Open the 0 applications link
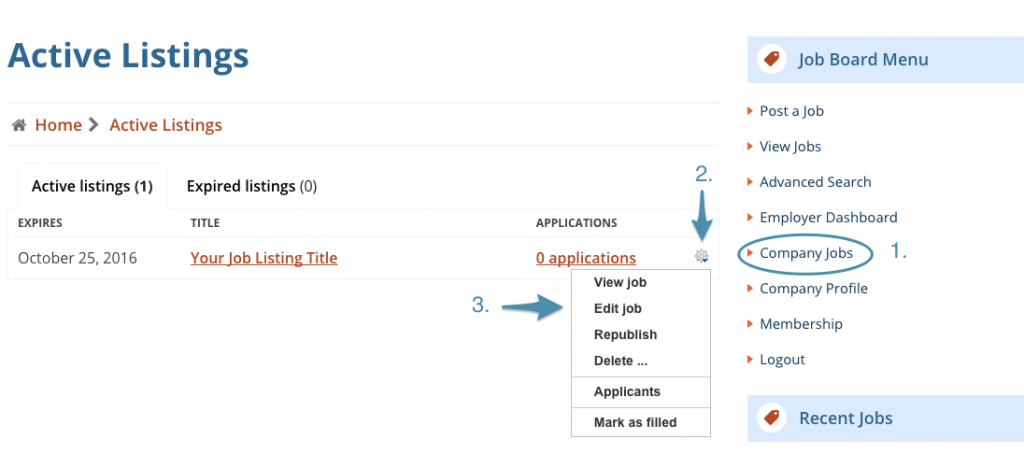Image resolution: width=1024 pixels, height=454 pixels. coord(586,258)
